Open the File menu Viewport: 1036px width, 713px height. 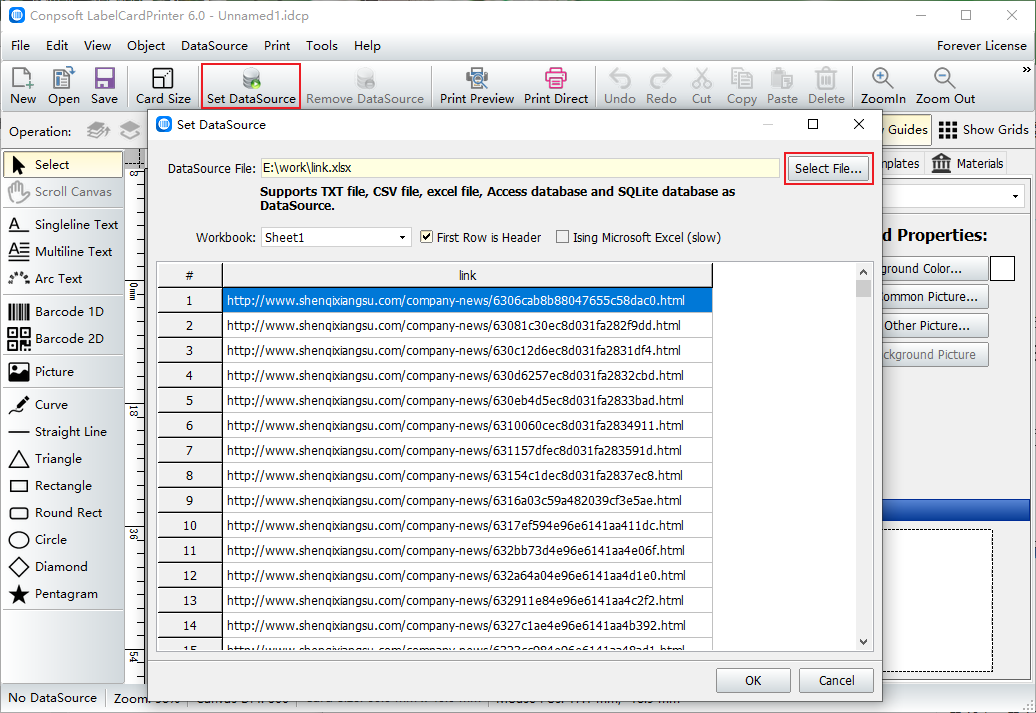[x=20, y=46]
